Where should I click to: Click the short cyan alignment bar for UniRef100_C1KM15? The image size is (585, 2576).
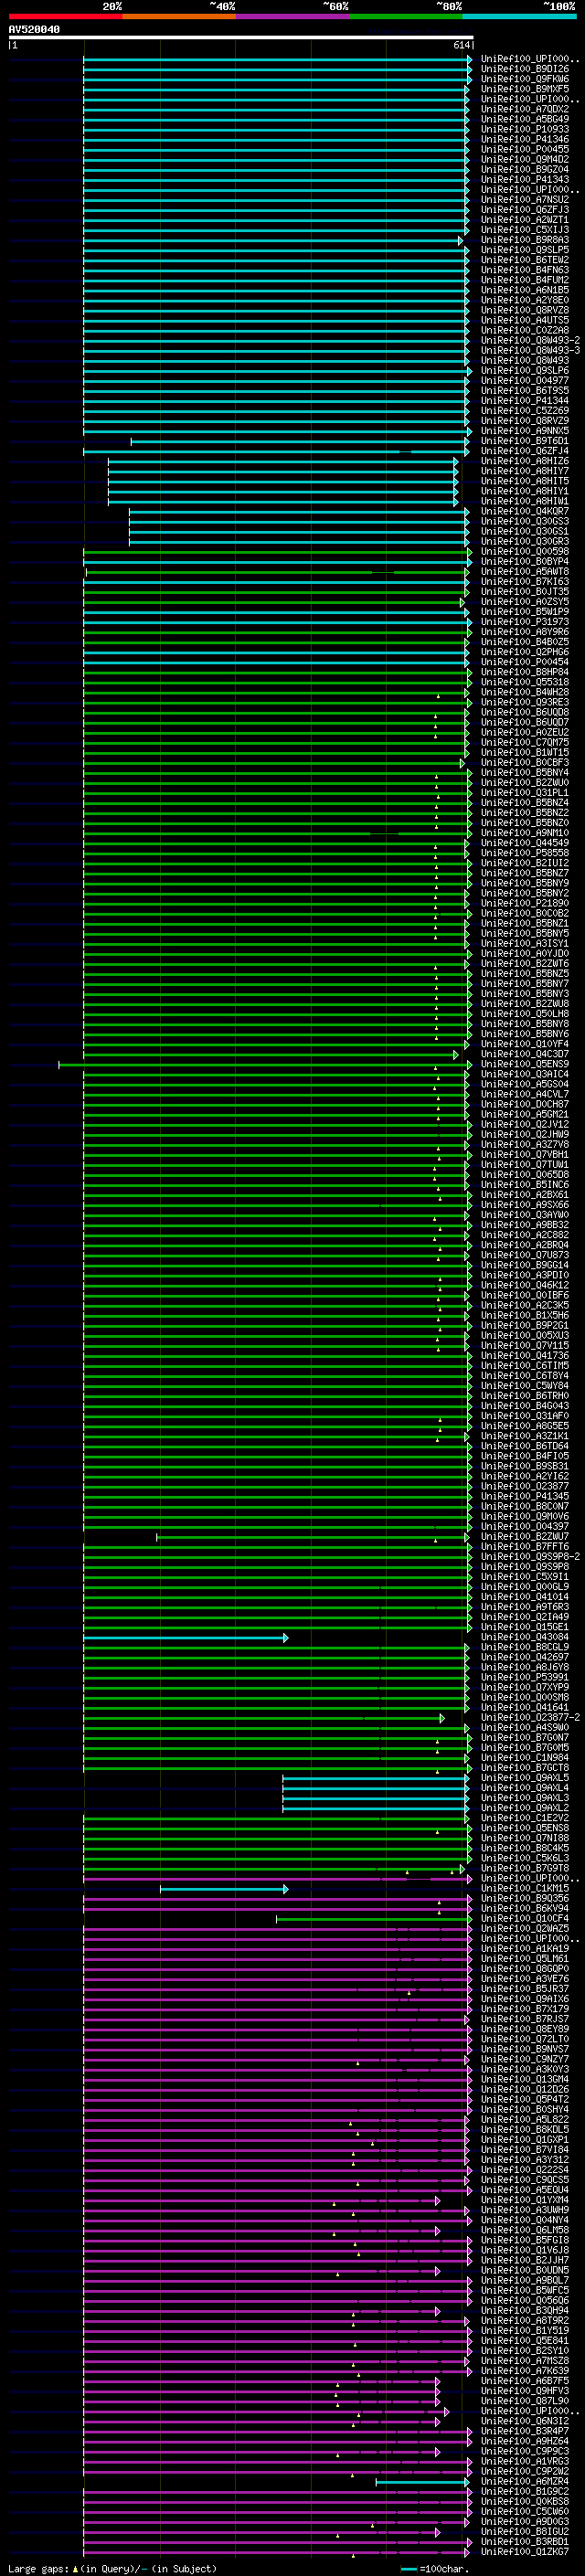(x=224, y=1889)
